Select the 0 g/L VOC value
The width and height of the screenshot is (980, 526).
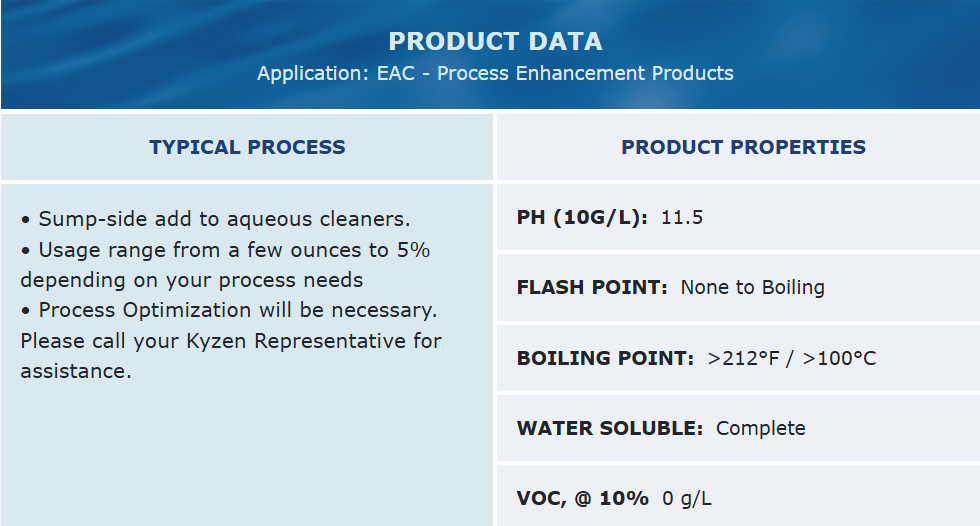coord(686,498)
